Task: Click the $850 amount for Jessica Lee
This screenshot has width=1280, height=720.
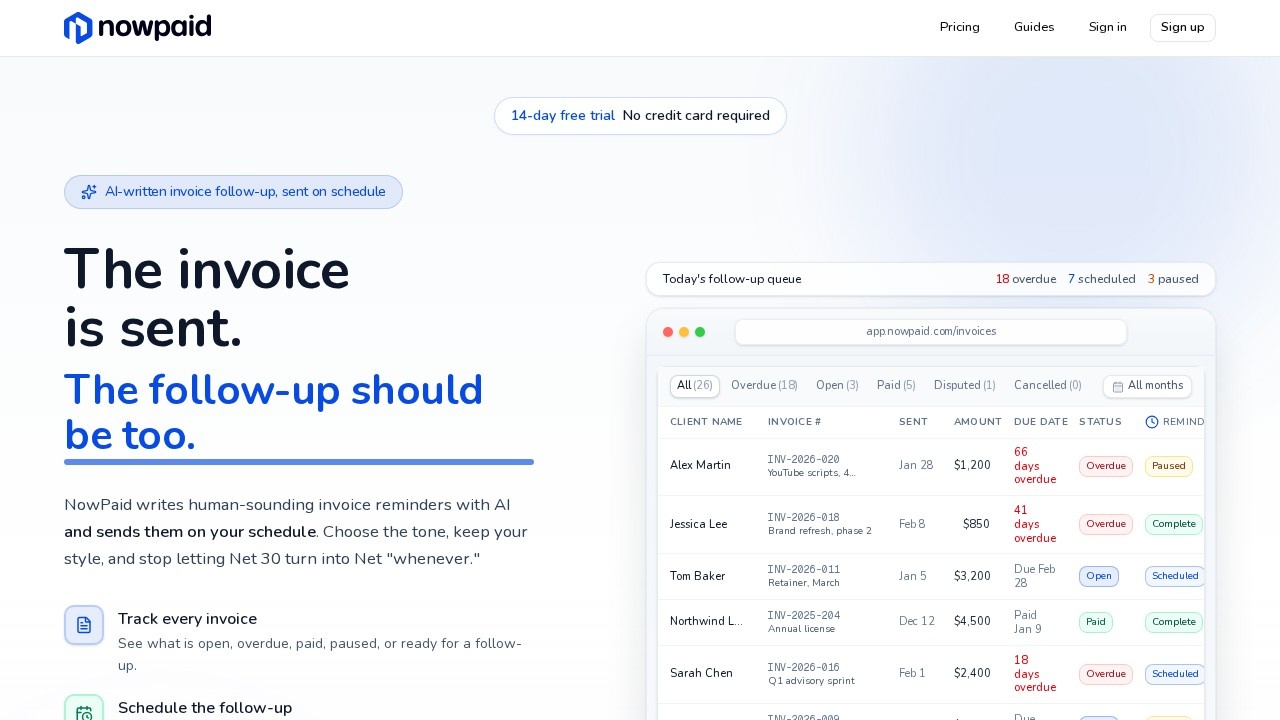Action: [x=977, y=525]
